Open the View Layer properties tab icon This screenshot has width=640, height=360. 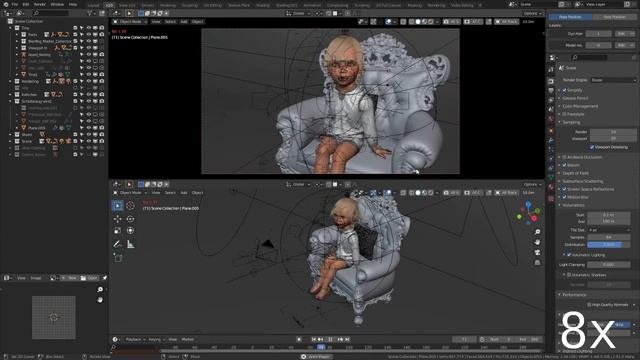point(551,100)
